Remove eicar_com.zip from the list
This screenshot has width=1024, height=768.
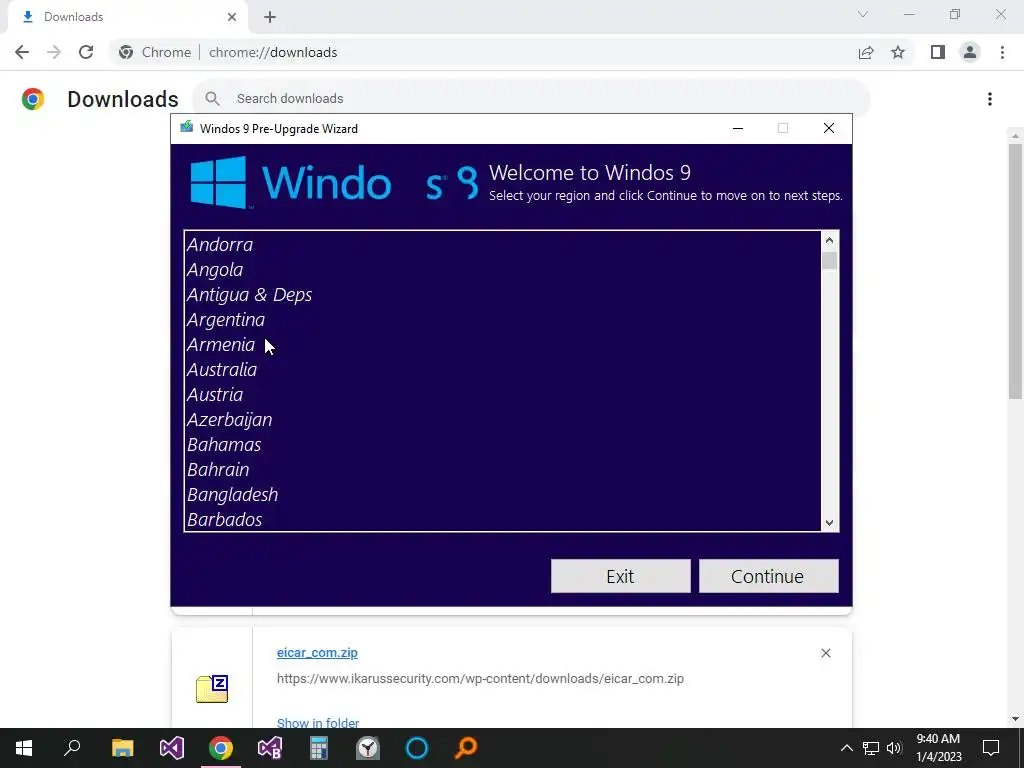pyautogui.click(x=825, y=653)
